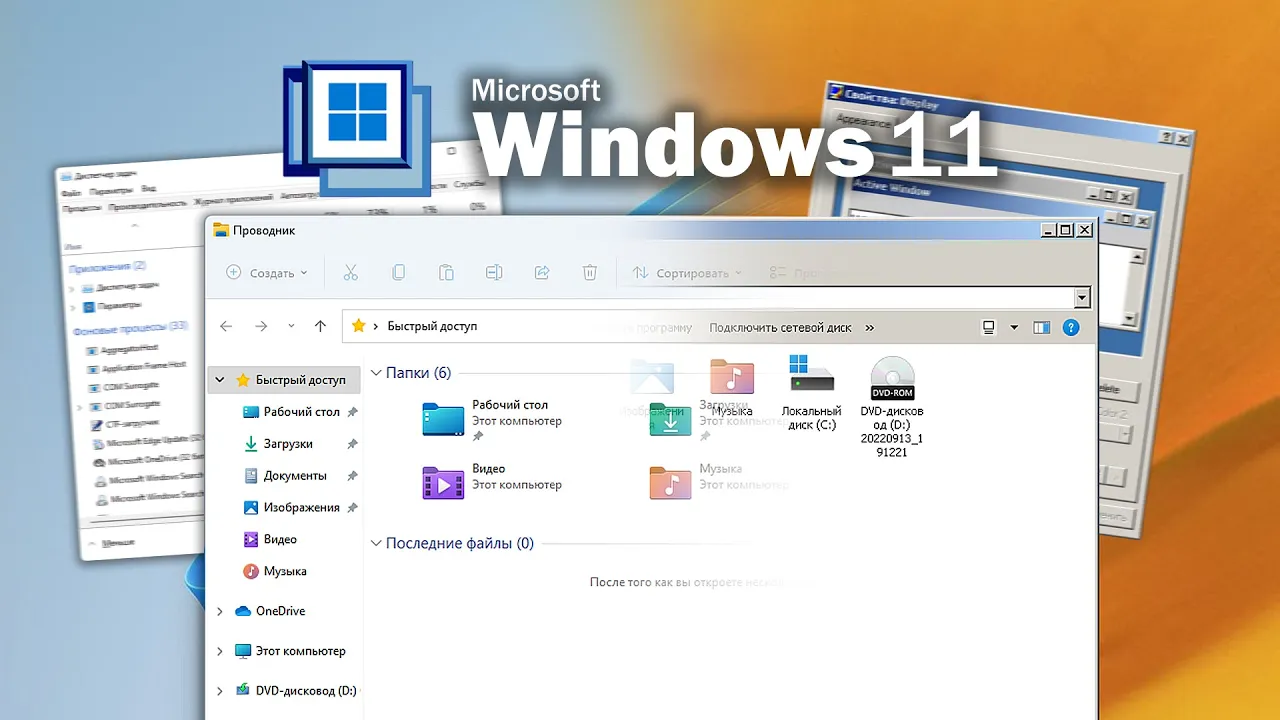This screenshot has width=1280, height=720.
Task: Click the Paste clipboard icon in Explorer toolbar
Action: [446, 272]
